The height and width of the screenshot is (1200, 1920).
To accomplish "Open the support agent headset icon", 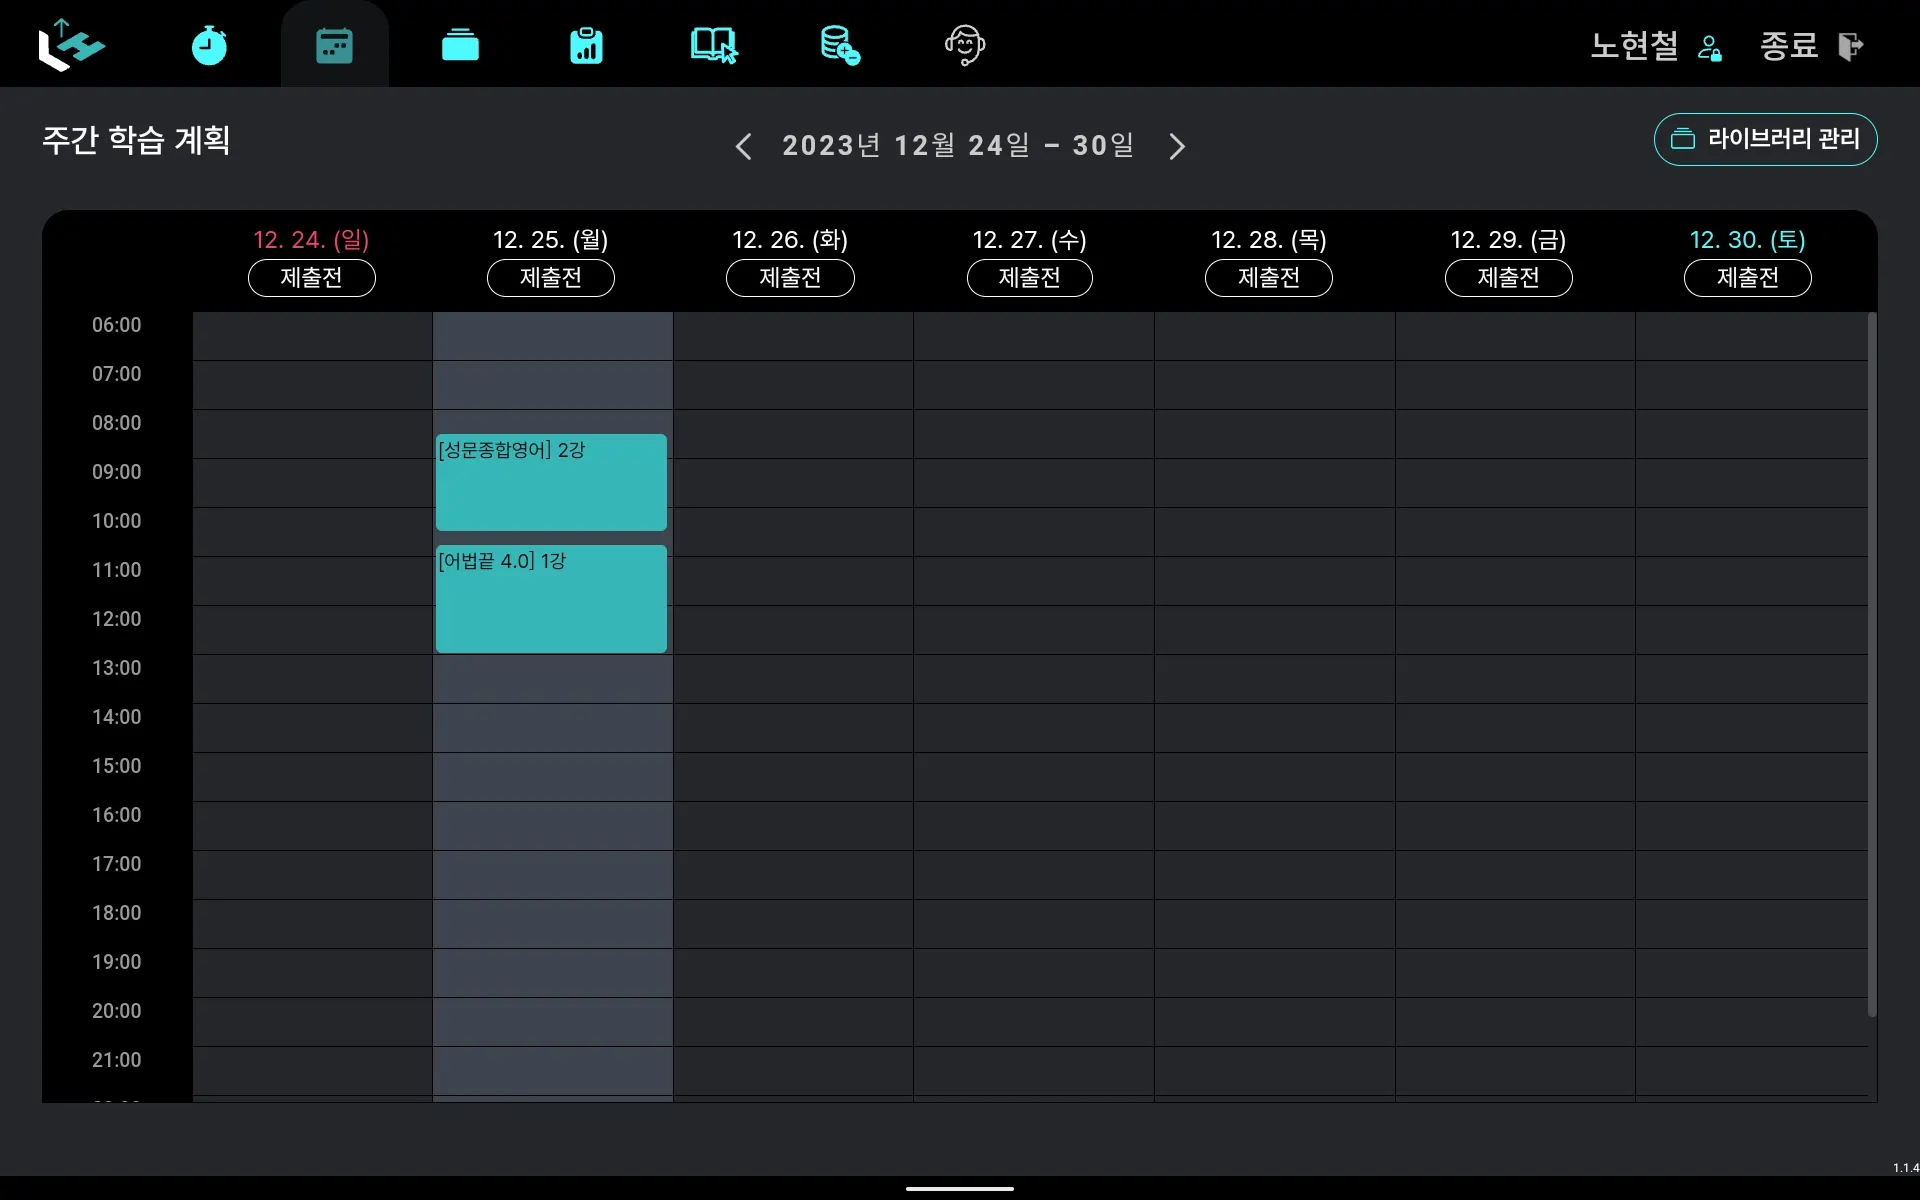I will pyautogui.click(x=965, y=45).
